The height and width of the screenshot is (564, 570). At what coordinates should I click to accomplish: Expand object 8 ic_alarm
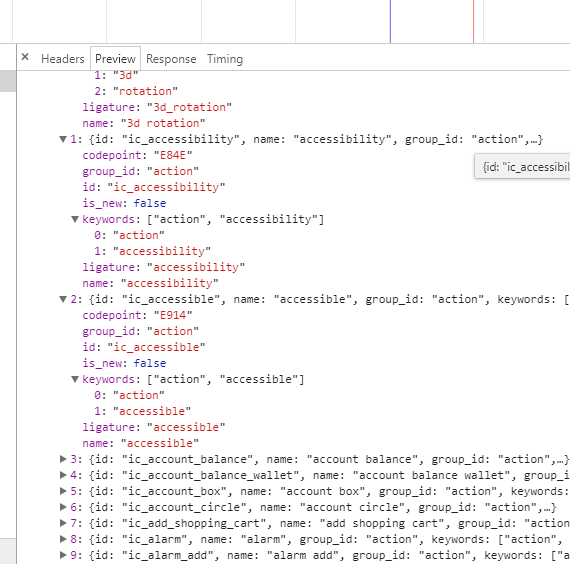tap(63, 539)
